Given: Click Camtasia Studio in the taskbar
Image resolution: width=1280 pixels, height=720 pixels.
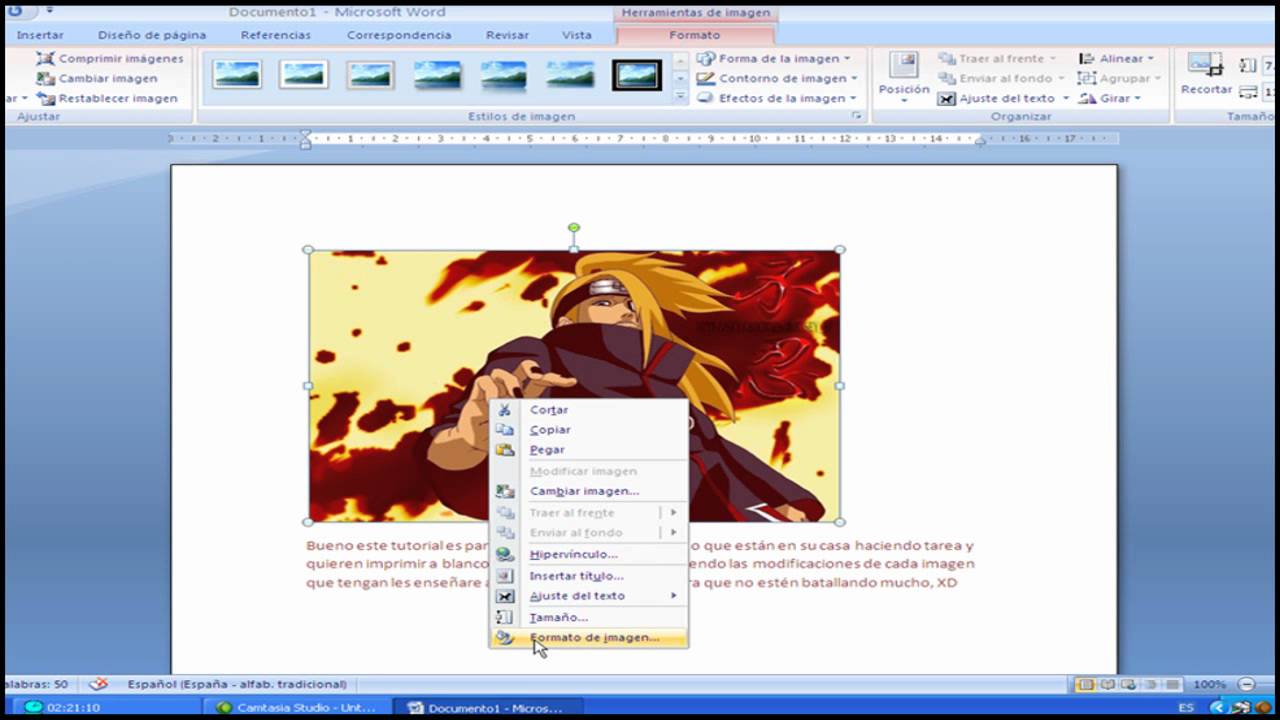Looking at the screenshot, I should coord(296,708).
